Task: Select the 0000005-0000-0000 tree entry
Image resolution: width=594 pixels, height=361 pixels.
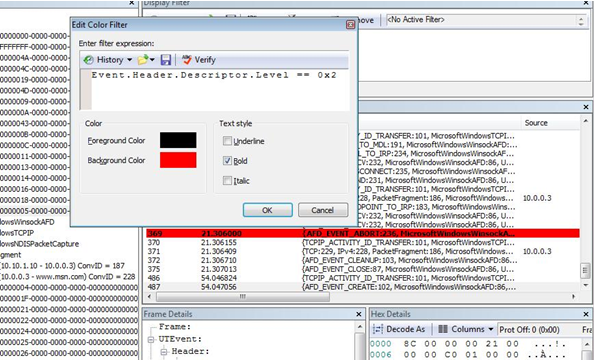Action: [x=34, y=211]
